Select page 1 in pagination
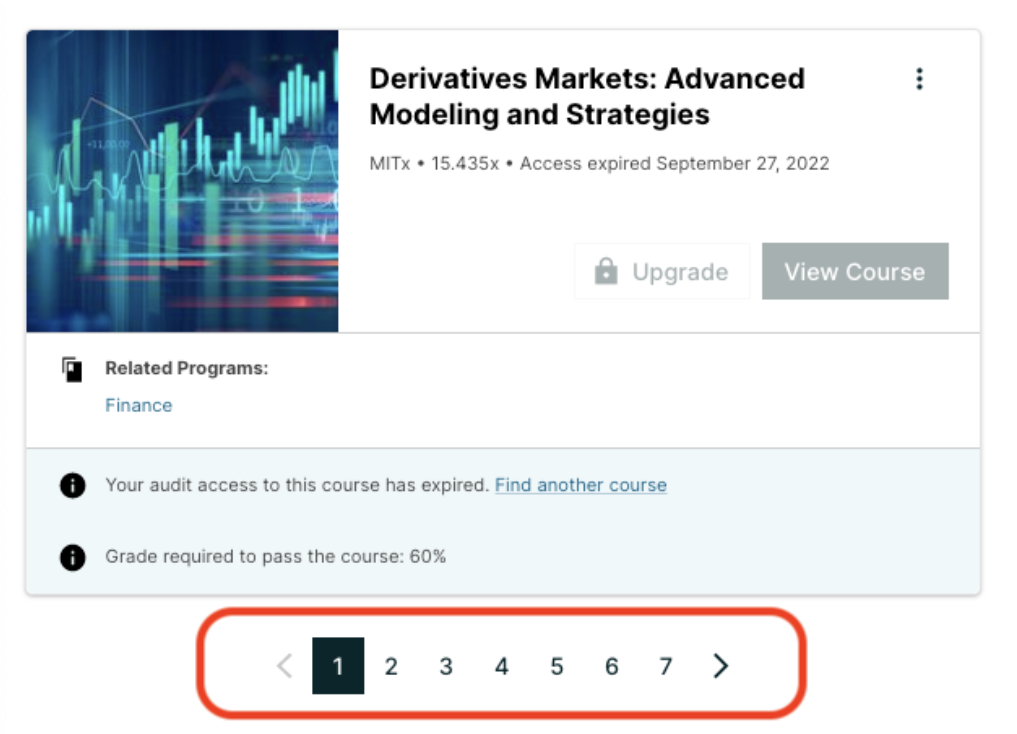The image size is (1017, 734). pos(338,666)
